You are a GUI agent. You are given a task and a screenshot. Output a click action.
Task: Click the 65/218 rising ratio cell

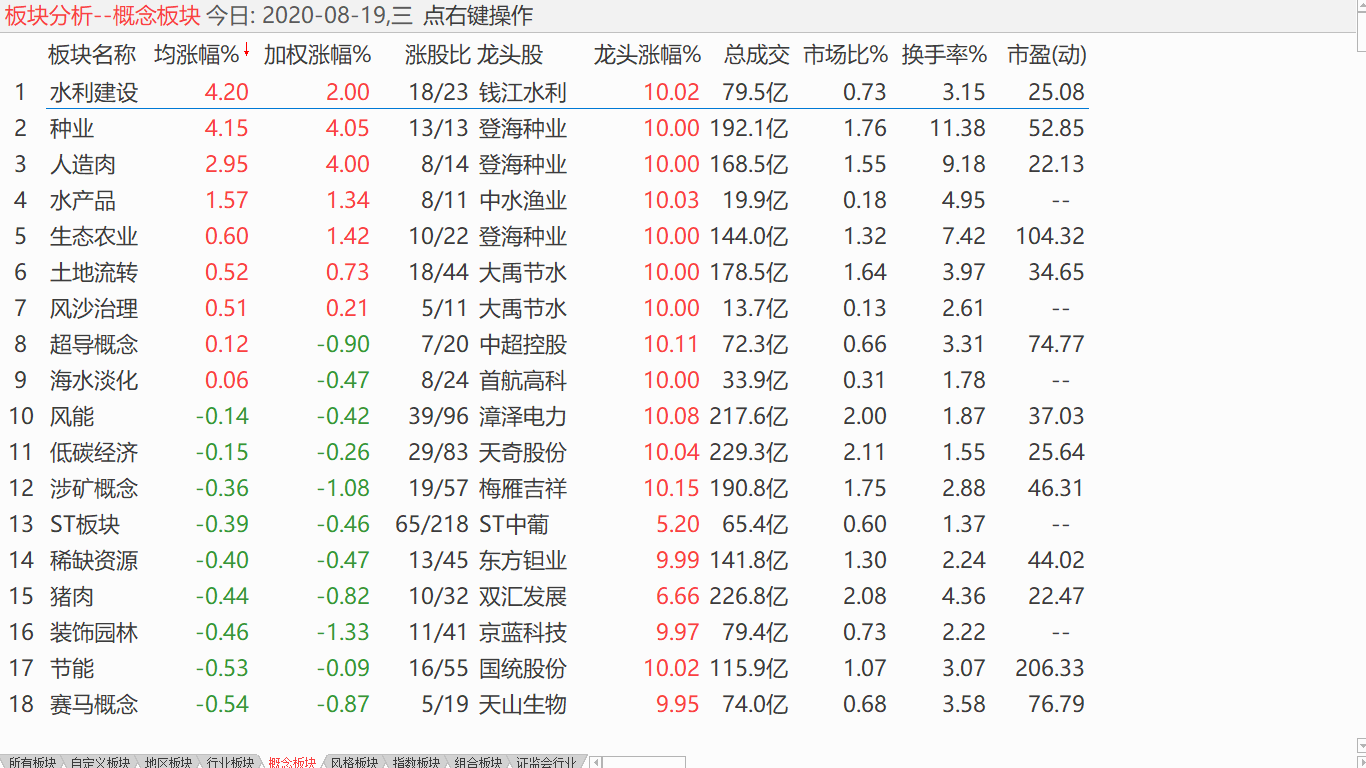coord(432,524)
